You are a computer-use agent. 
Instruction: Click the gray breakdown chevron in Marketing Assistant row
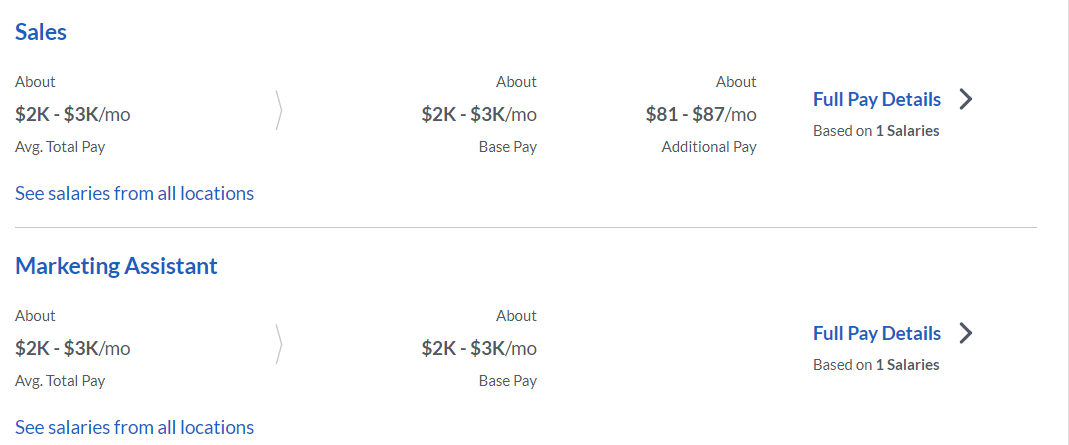click(278, 344)
